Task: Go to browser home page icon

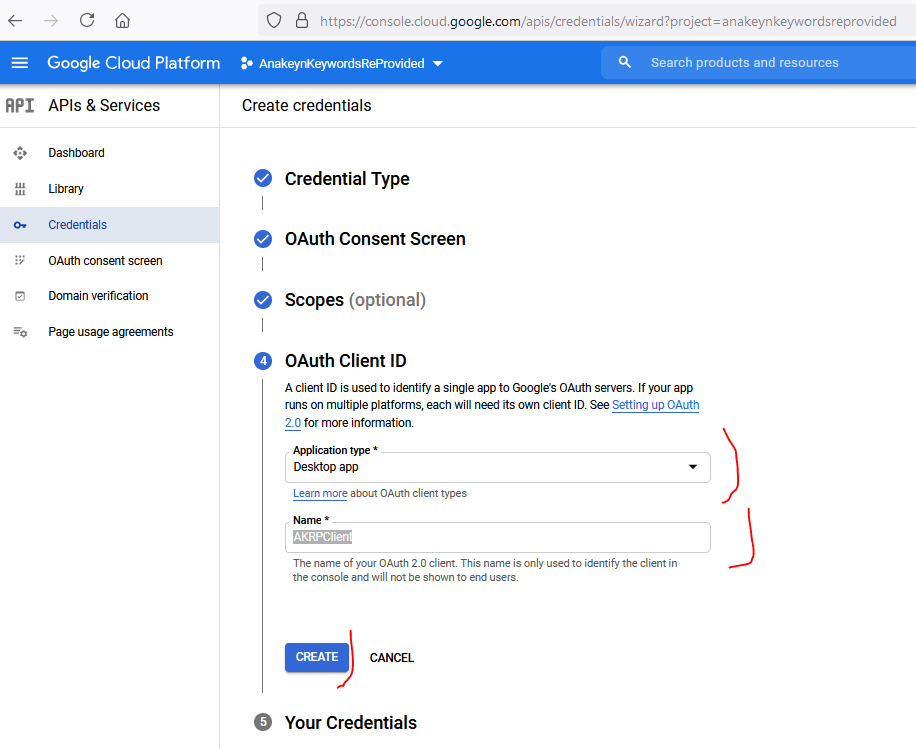Action: tap(122, 21)
